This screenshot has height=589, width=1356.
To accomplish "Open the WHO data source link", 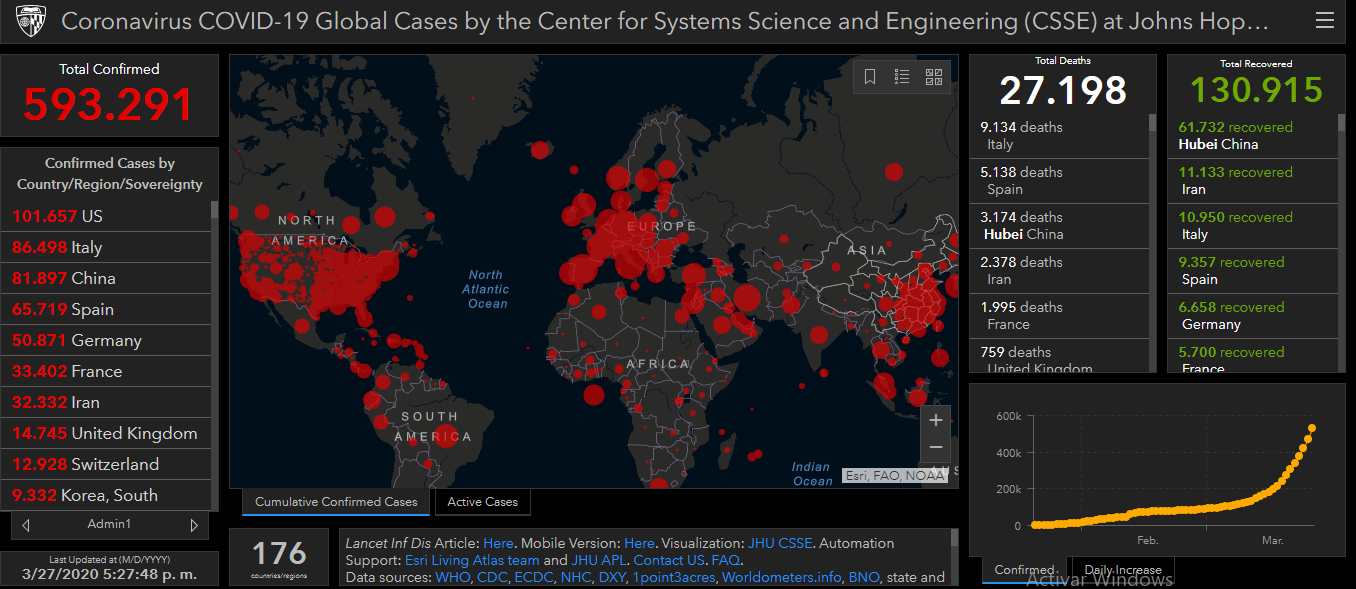I will pos(453,578).
